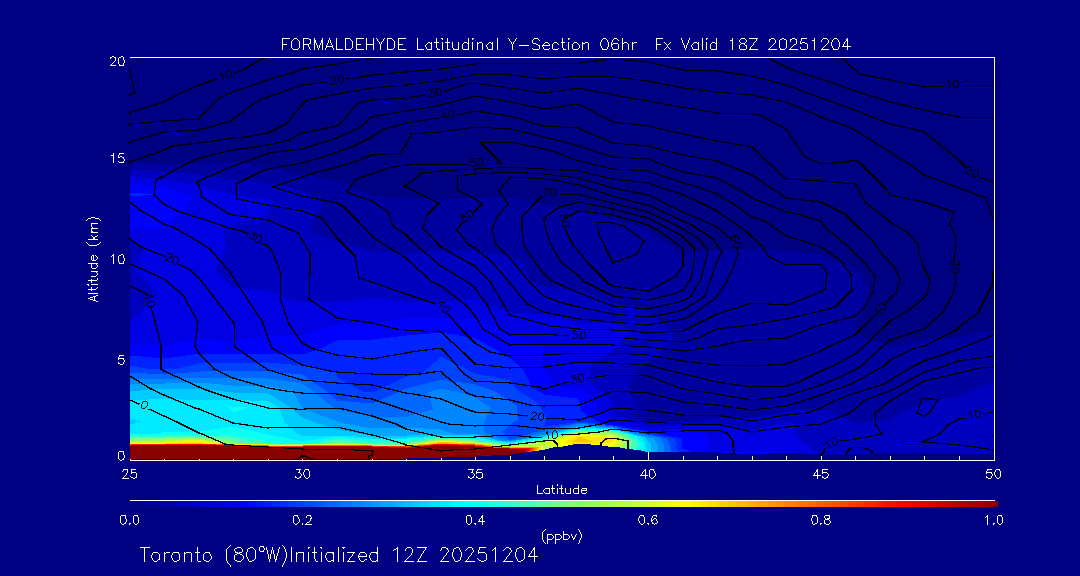The width and height of the screenshot is (1080, 576).
Task: Click the "Latitude" horizontal axis label
Action: pyautogui.click(x=561, y=489)
